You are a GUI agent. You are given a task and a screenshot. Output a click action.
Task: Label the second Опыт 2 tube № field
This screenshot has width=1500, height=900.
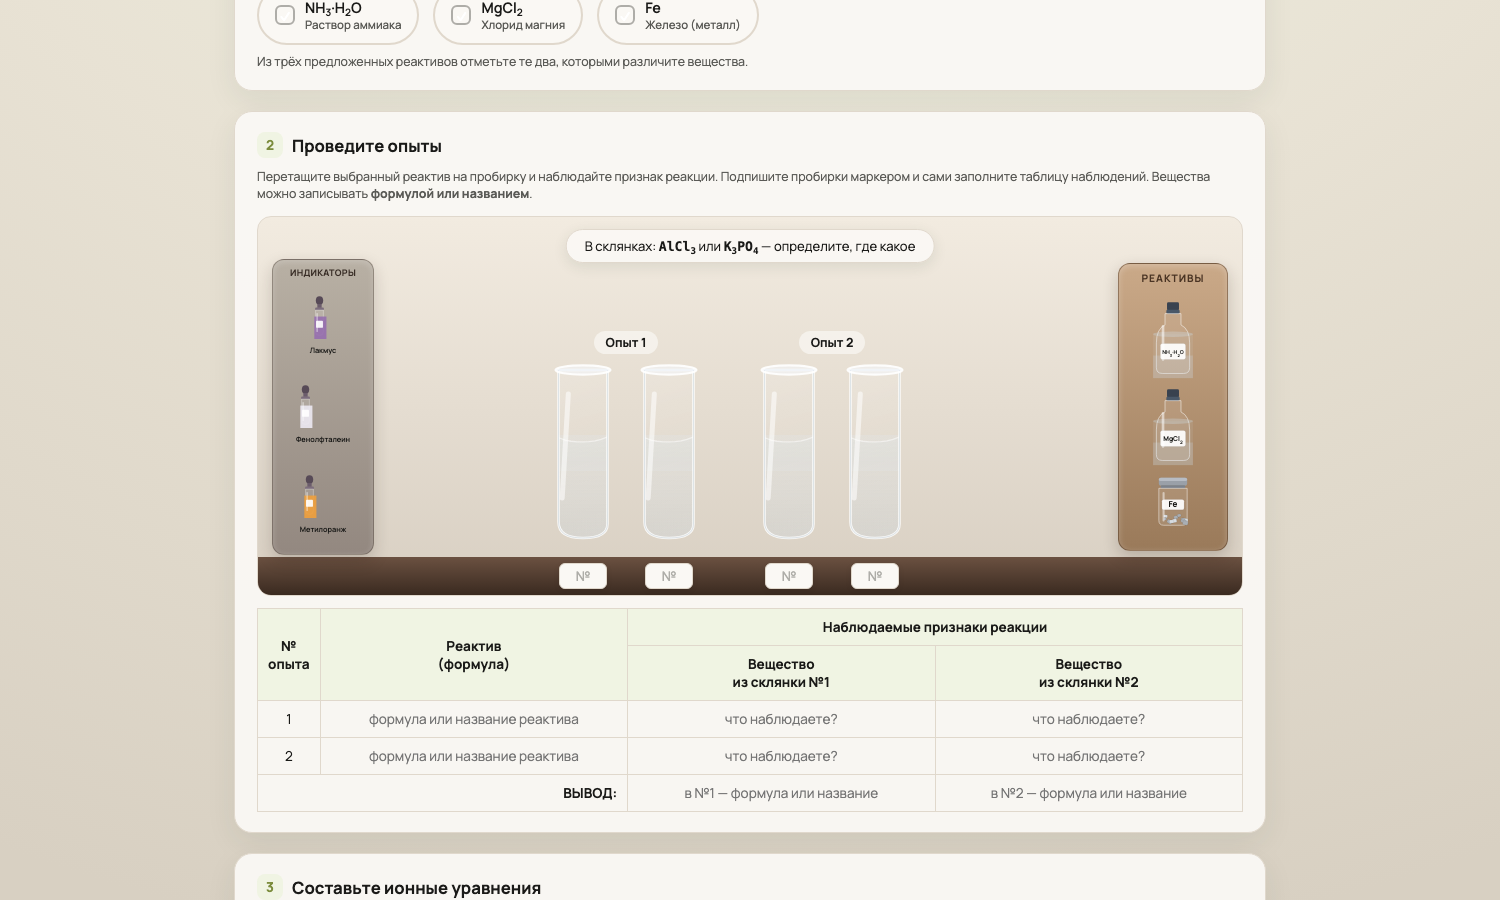click(x=875, y=576)
